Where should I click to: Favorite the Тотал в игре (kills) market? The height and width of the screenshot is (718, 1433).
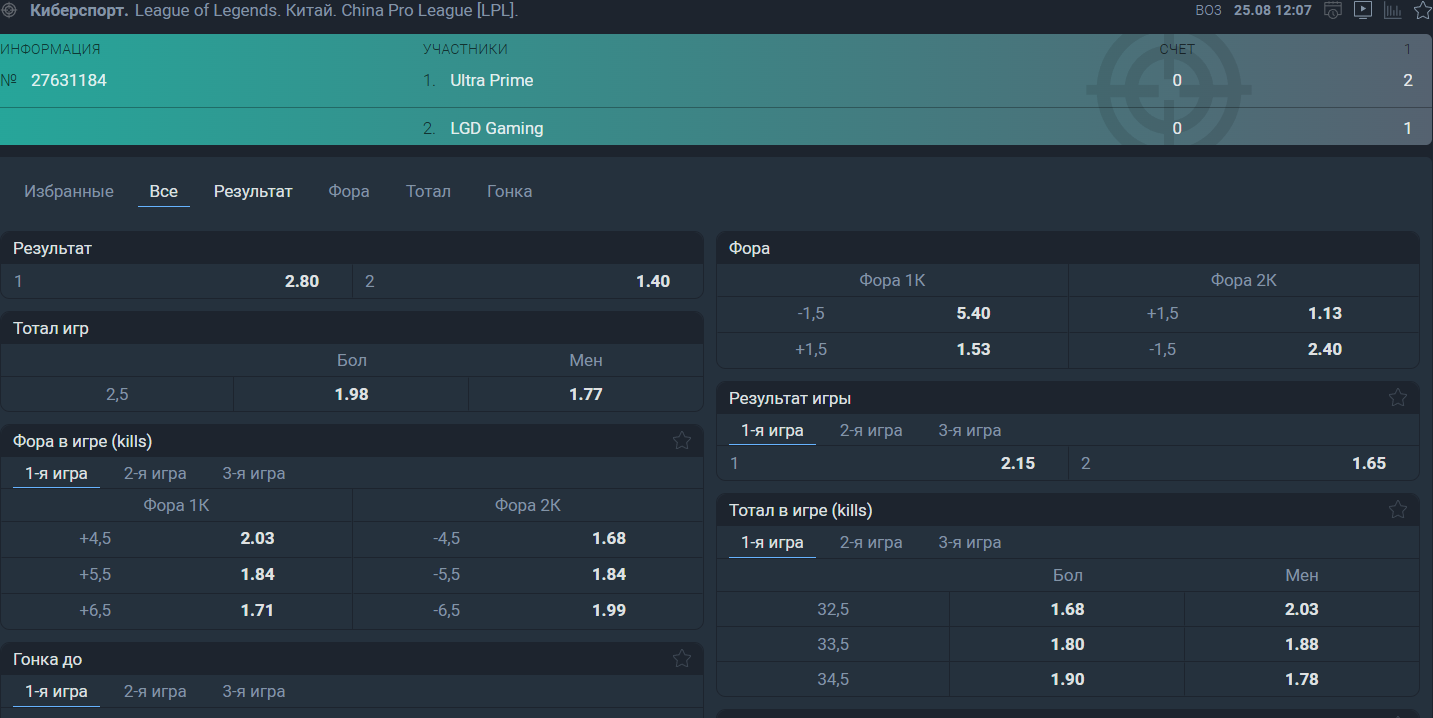(1398, 509)
